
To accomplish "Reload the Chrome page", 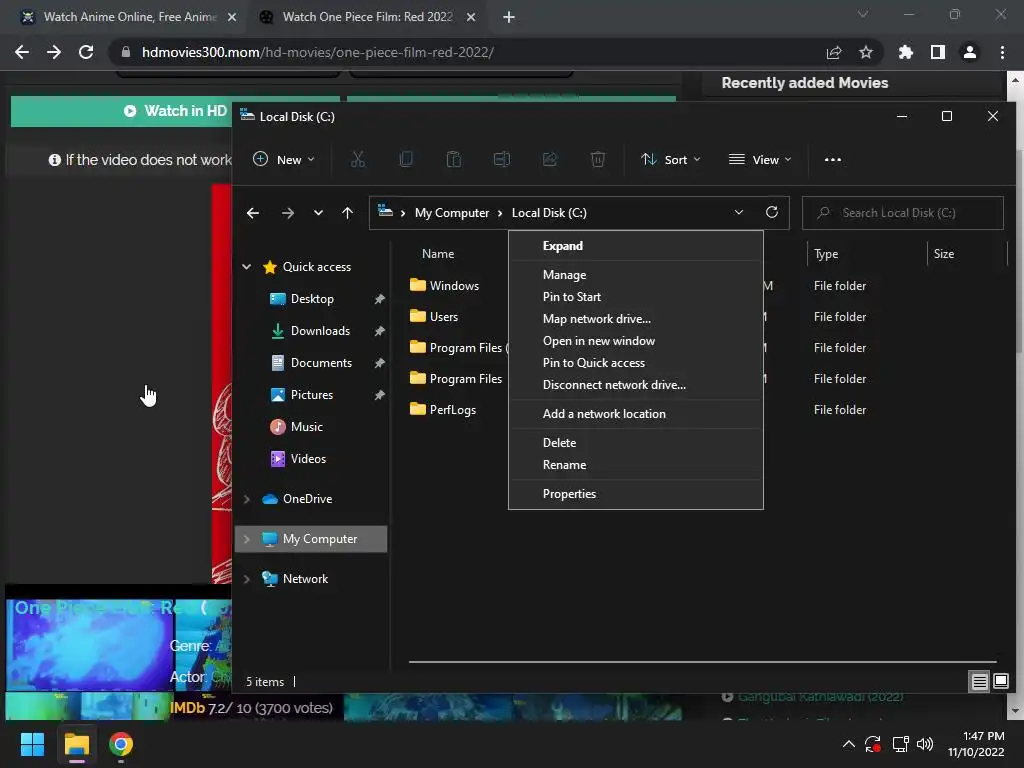I will [x=86, y=52].
